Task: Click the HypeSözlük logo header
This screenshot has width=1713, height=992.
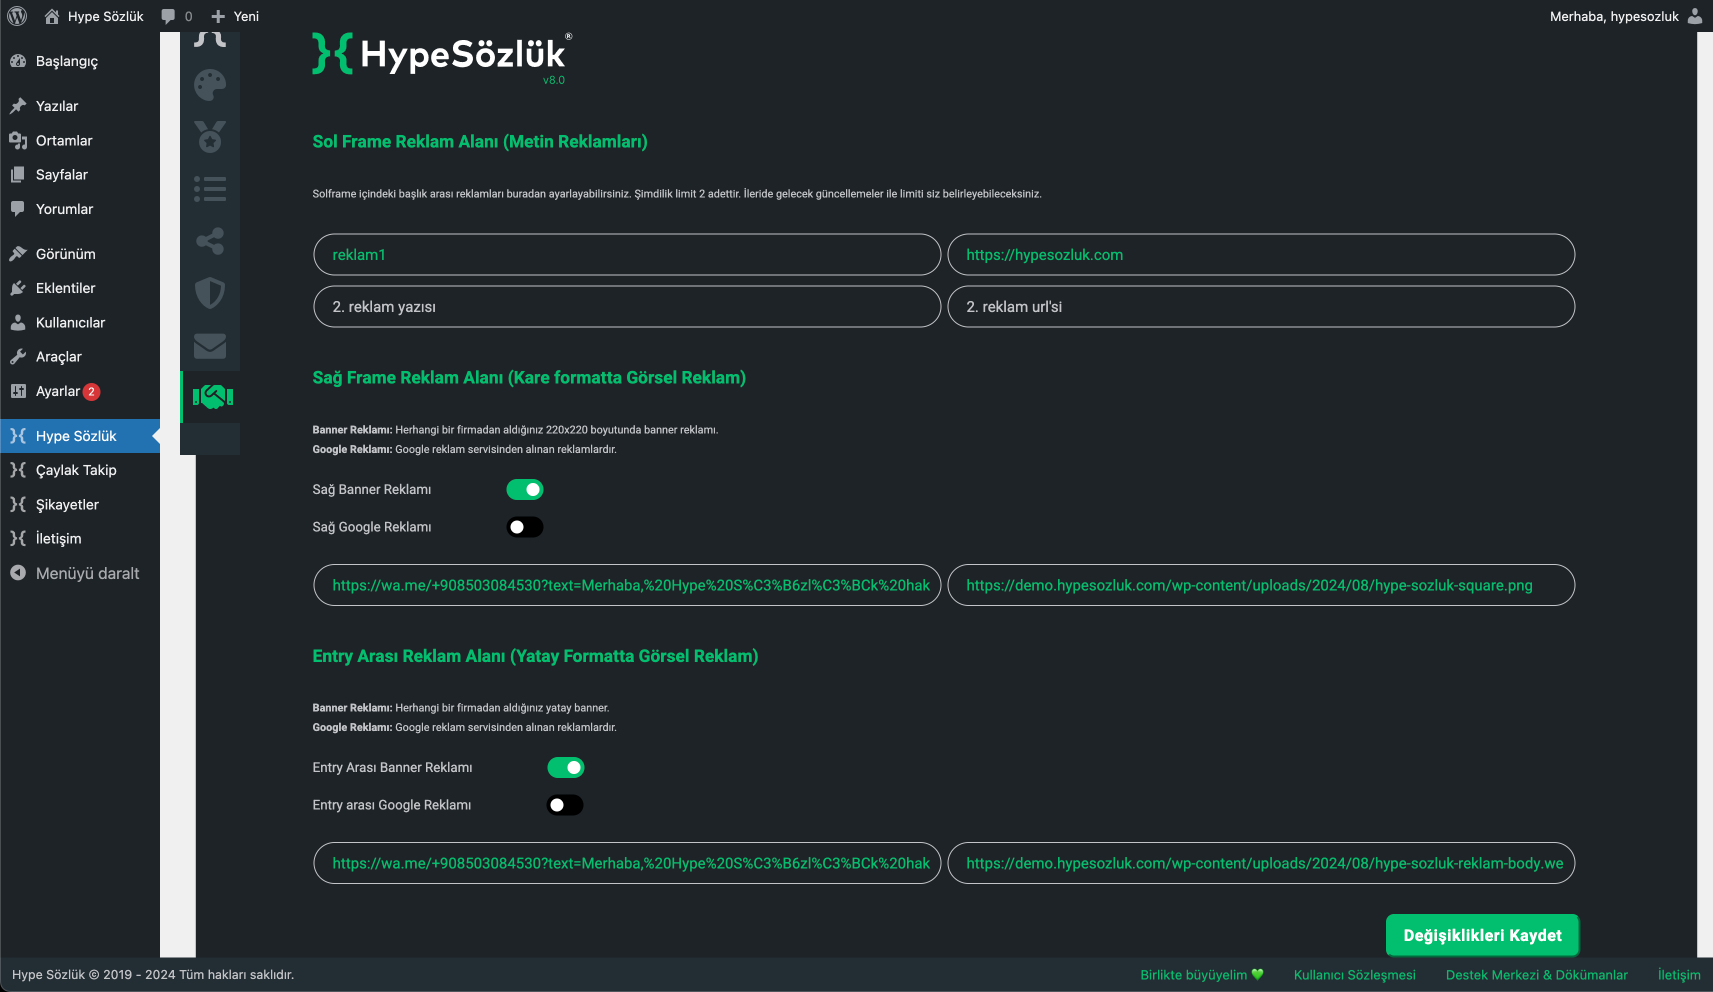Action: pyautogui.click(x=442, y=56)
